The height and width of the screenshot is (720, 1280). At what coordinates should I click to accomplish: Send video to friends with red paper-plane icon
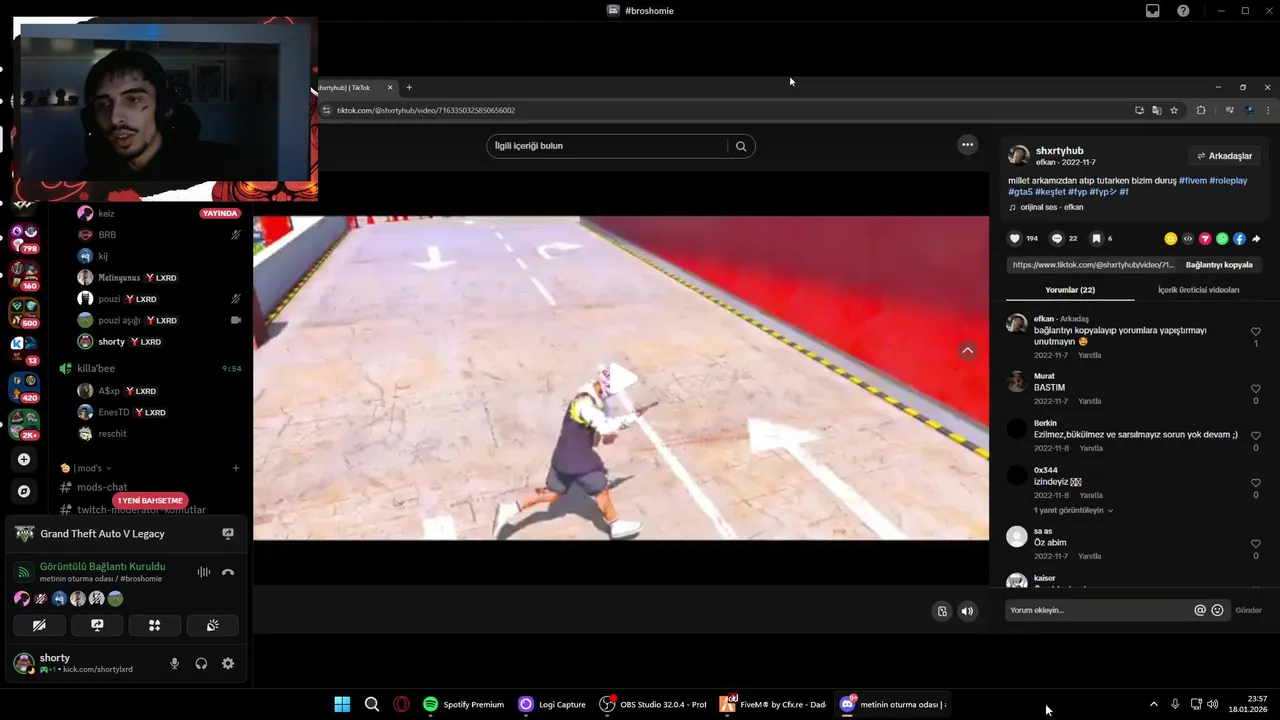(x=1205, y=239)
